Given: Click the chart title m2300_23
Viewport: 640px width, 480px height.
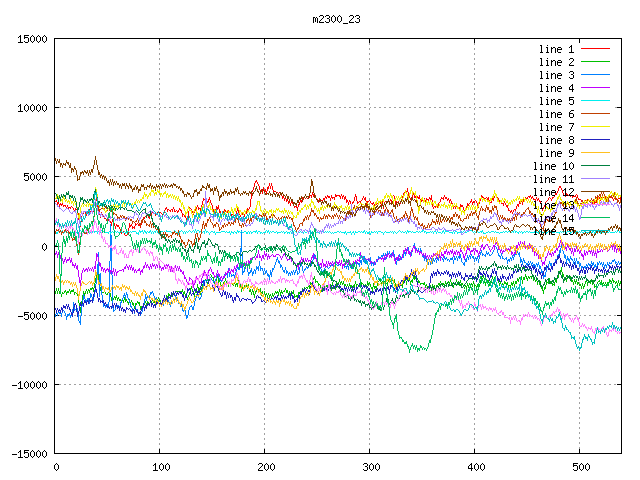Looking at the screenshot, I should 336,19.
